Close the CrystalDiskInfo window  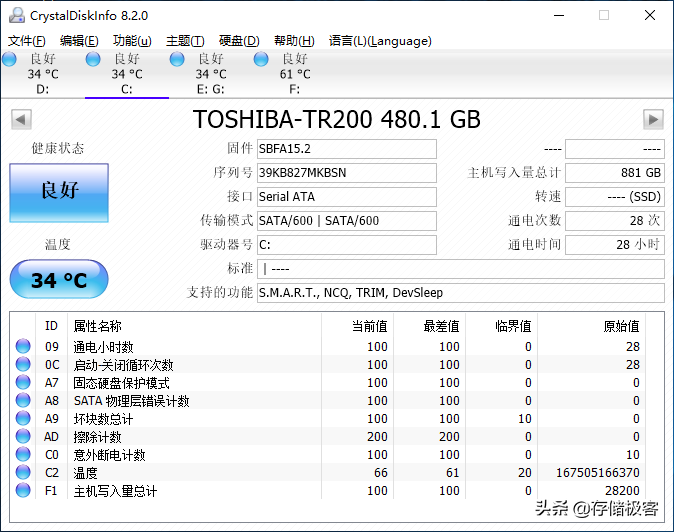[650, 15]
